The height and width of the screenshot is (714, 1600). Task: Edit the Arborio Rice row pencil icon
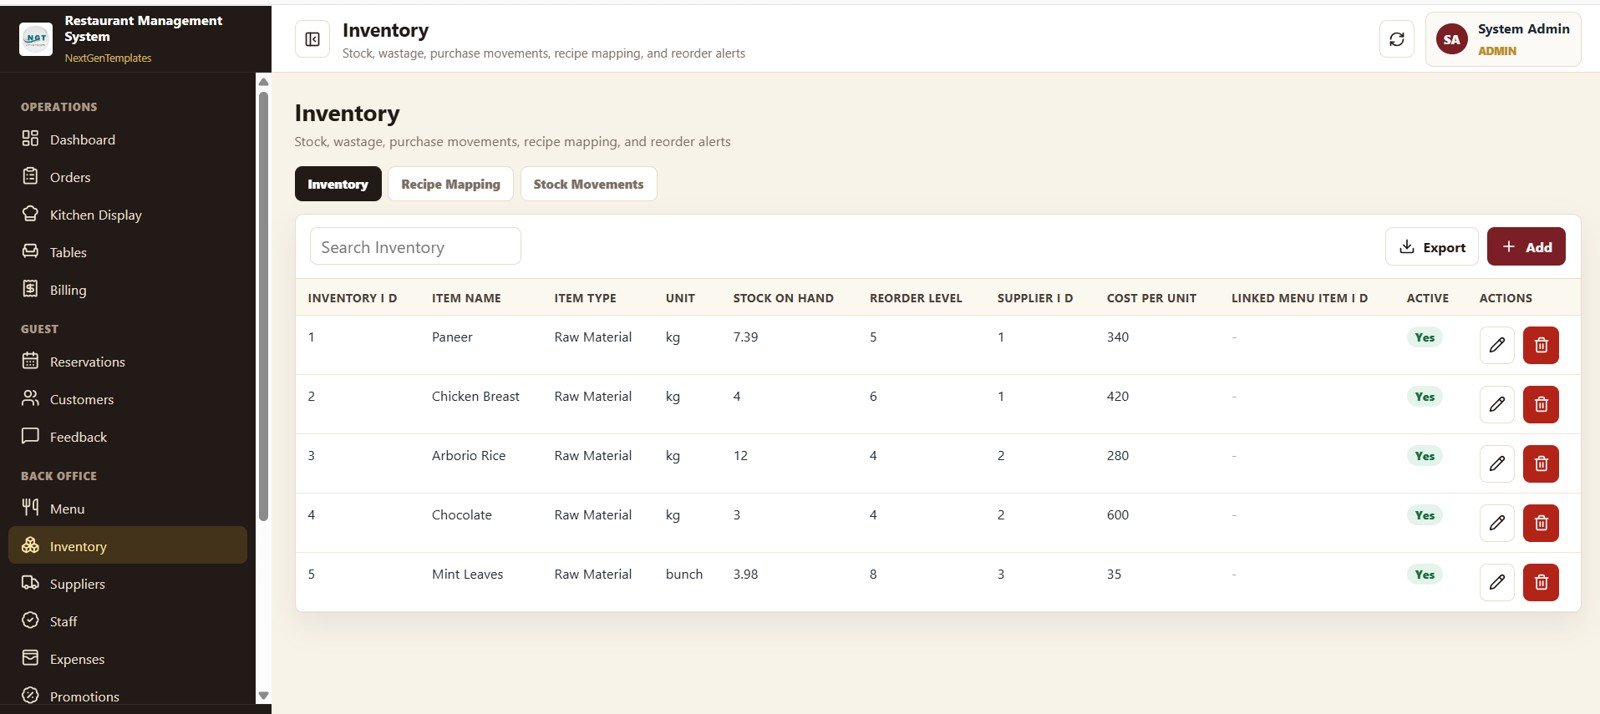[x=1497, y=463]
